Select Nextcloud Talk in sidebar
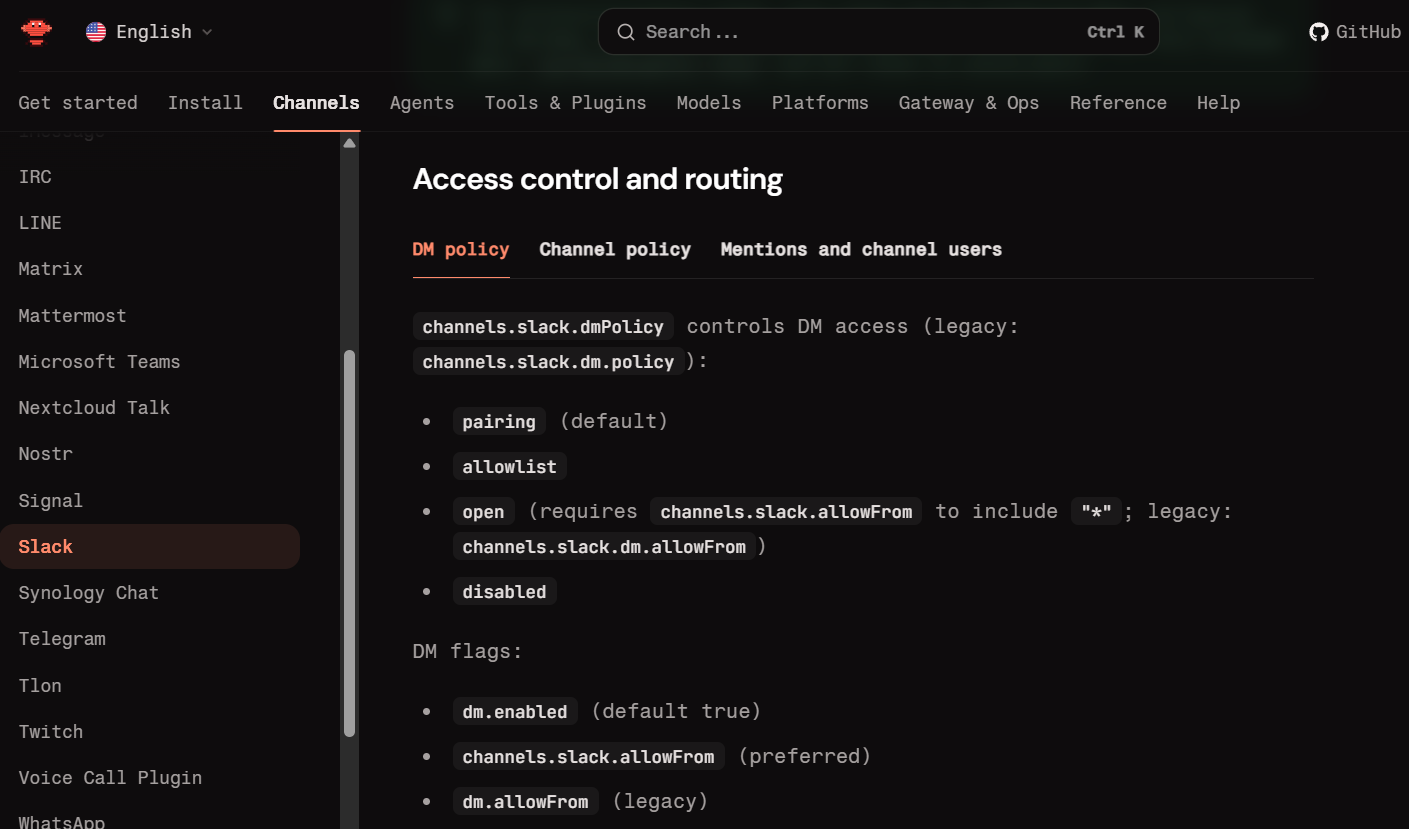The height and width of the screenshot is (829, 1409). coord(94,407)
